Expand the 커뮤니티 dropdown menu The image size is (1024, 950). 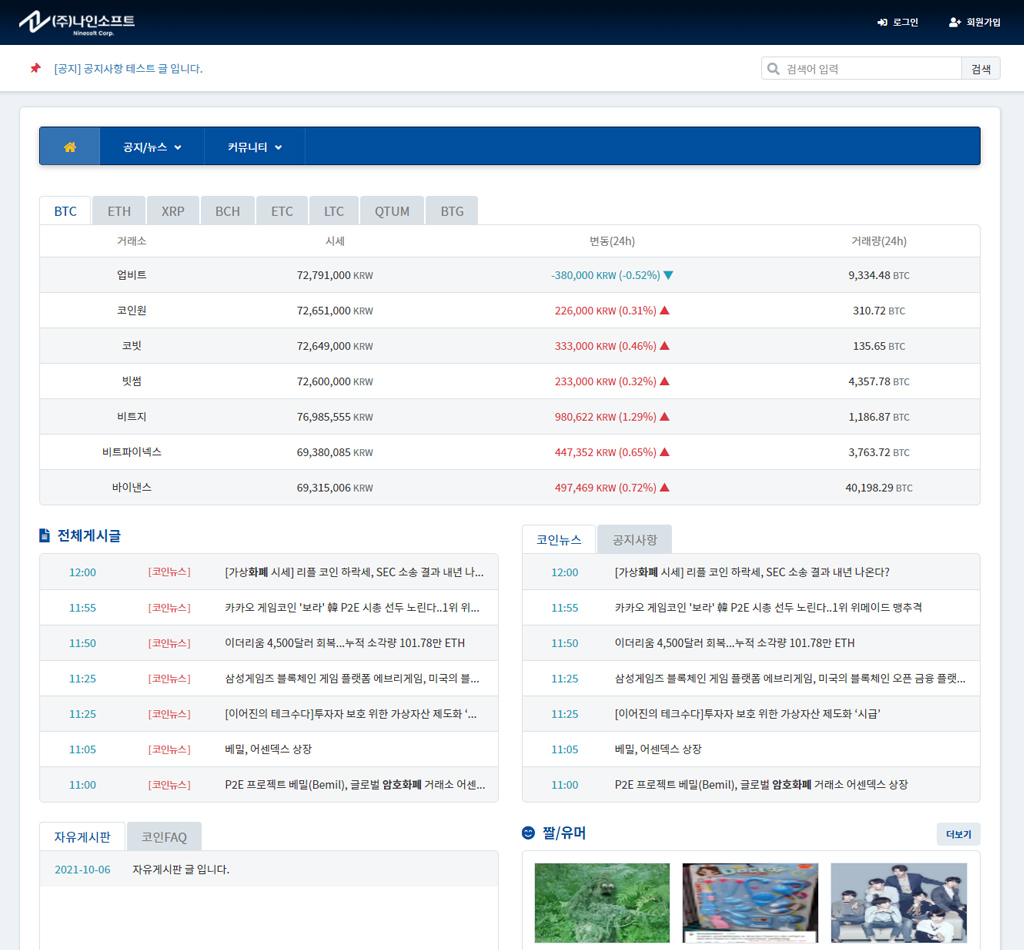tap(254, 147)
